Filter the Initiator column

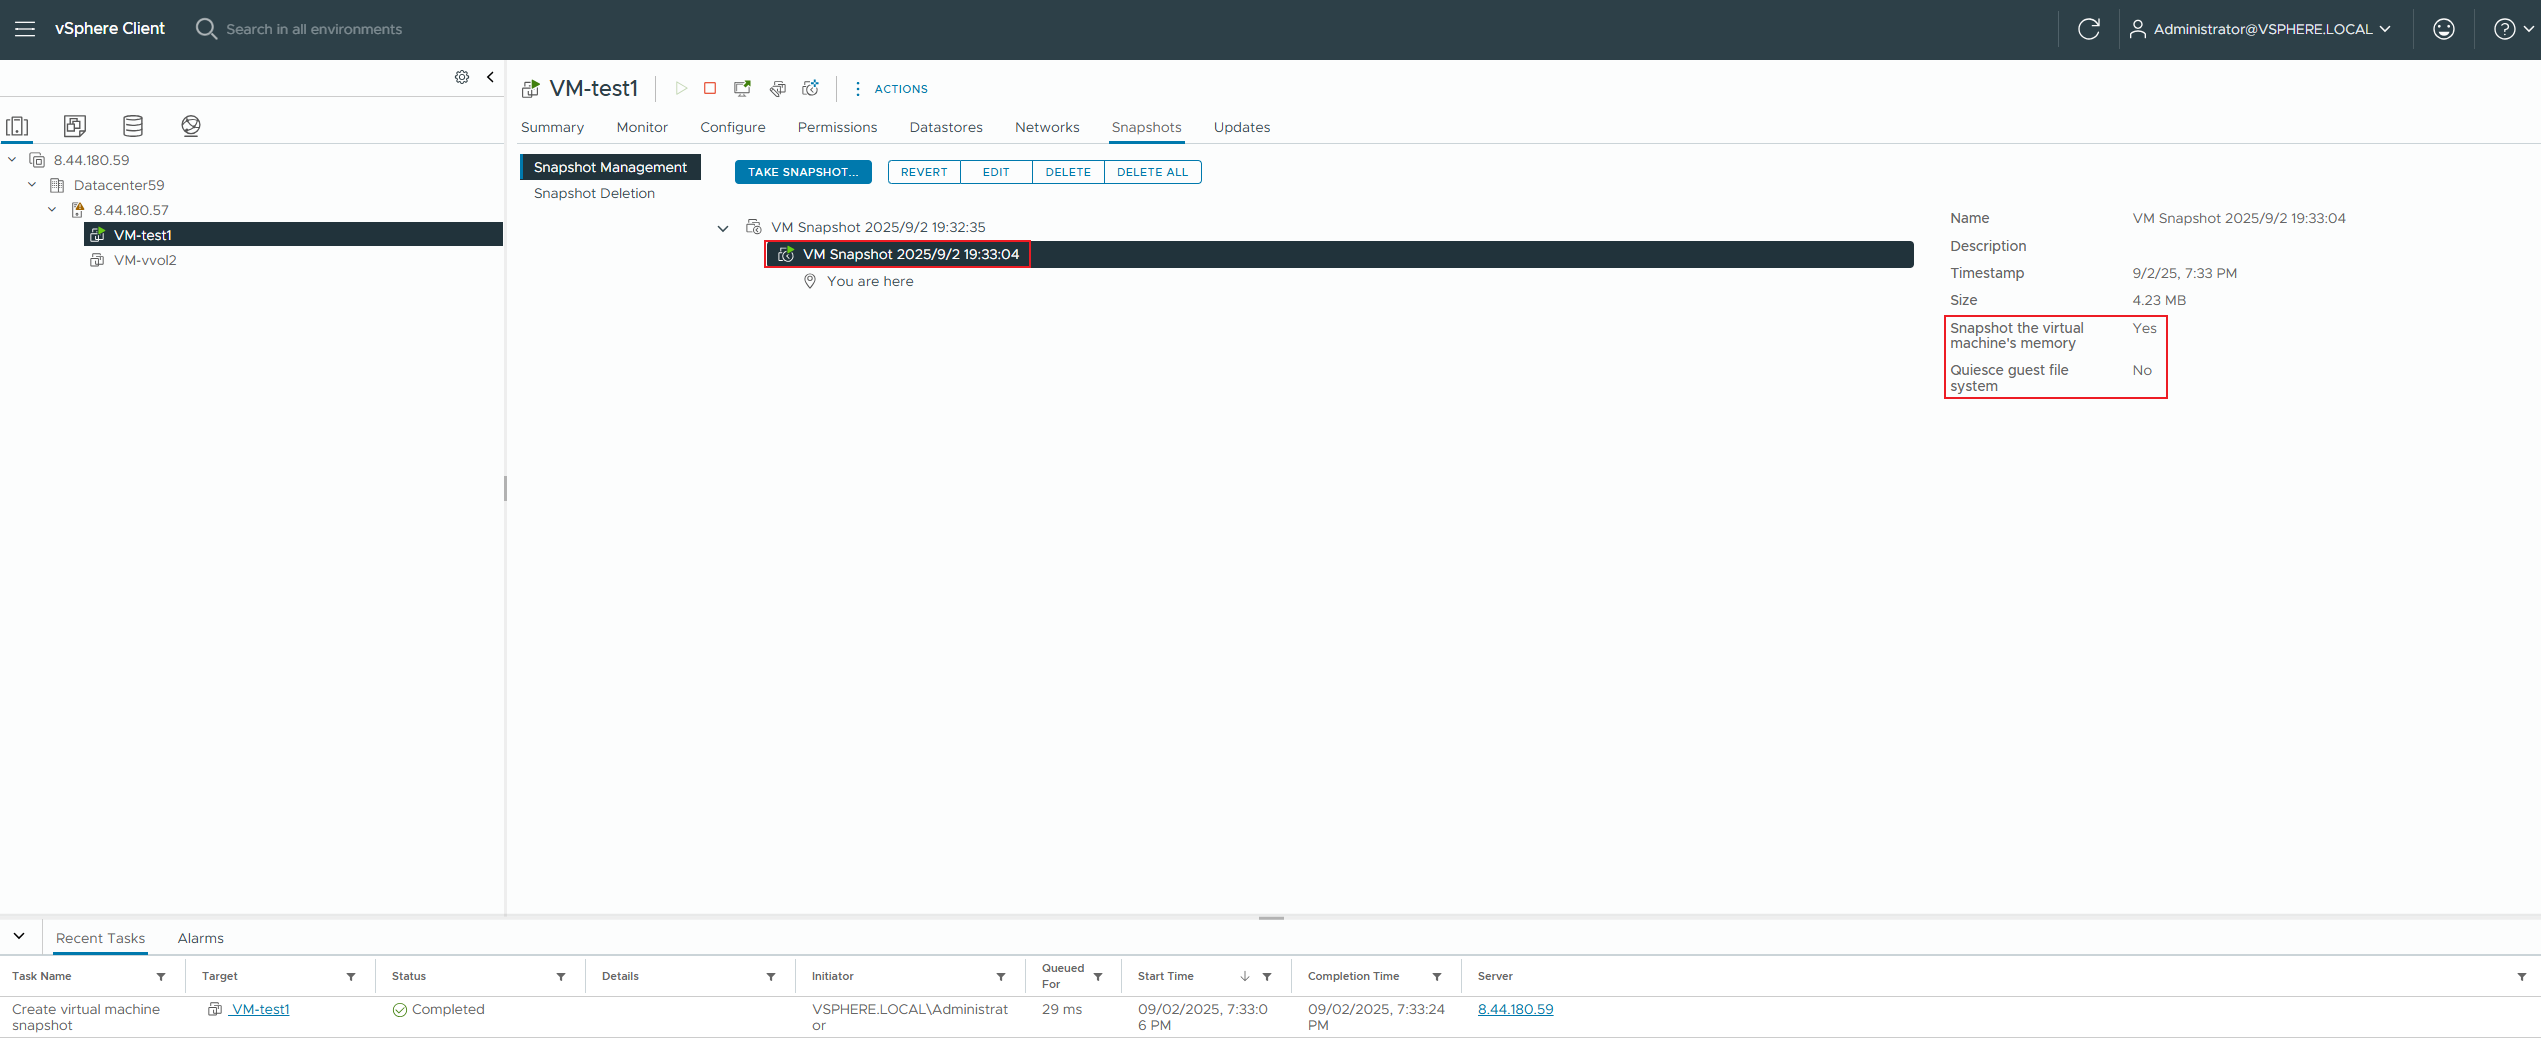(x=1001, y=977)
